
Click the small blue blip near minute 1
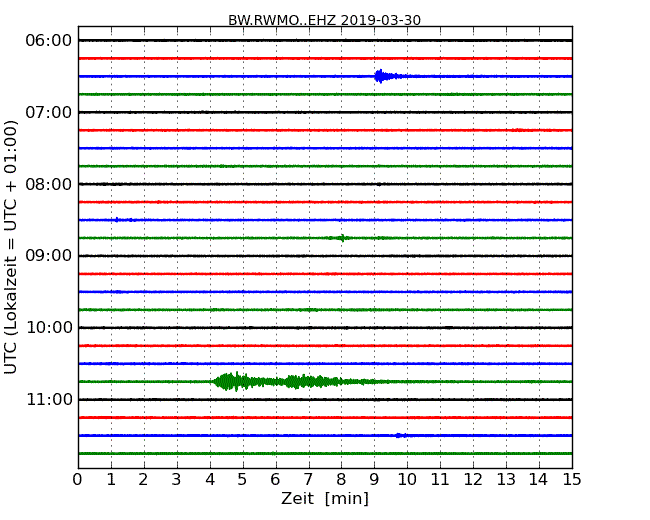coord(117,220)
